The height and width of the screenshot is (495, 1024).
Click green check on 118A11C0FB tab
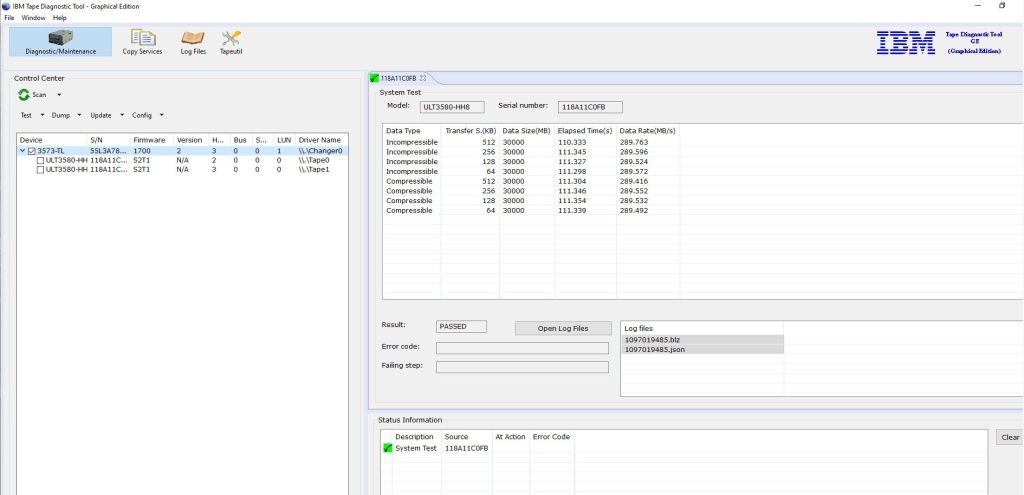click(374, 78)
